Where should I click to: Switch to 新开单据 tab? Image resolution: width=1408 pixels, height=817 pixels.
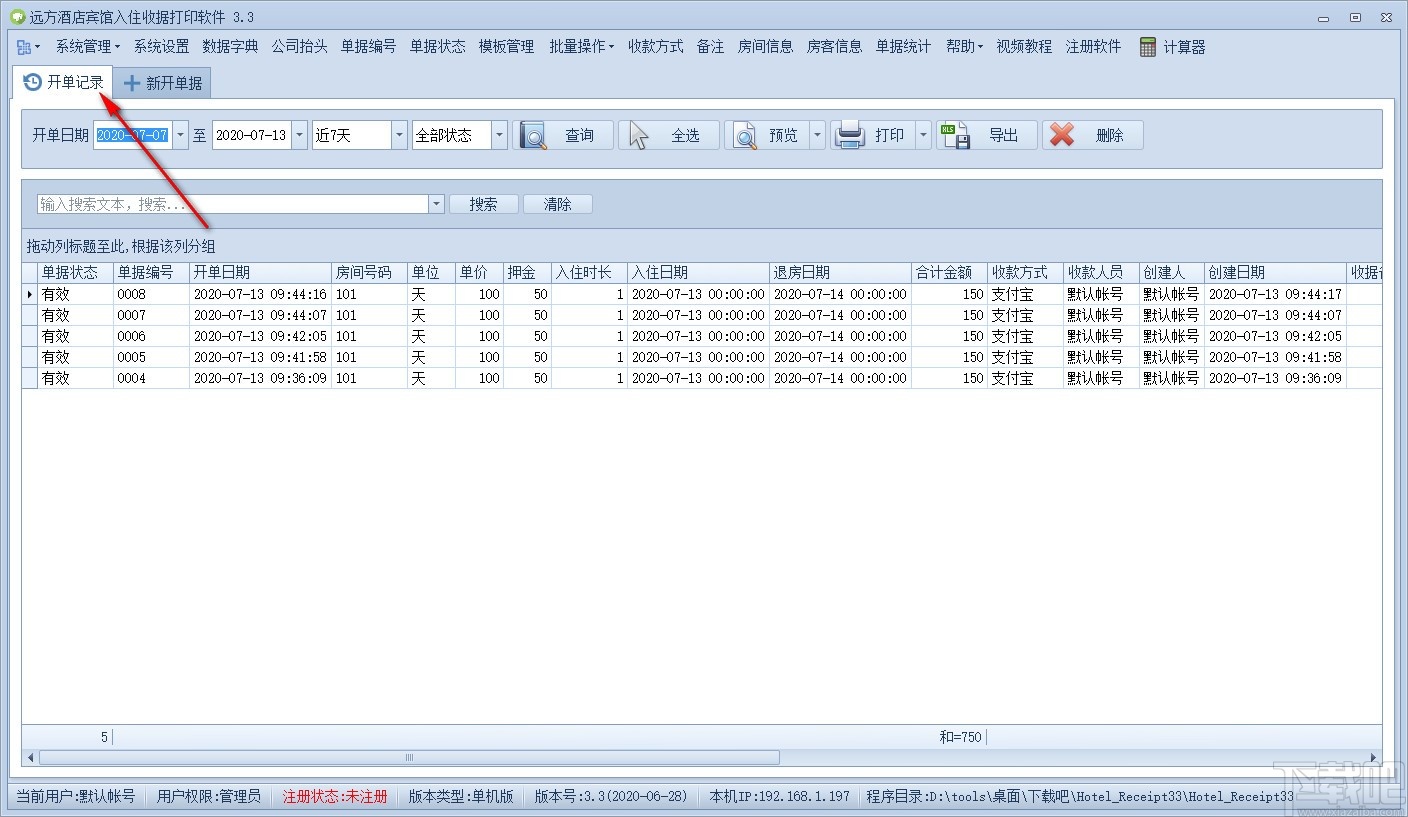tap(163, 83)
